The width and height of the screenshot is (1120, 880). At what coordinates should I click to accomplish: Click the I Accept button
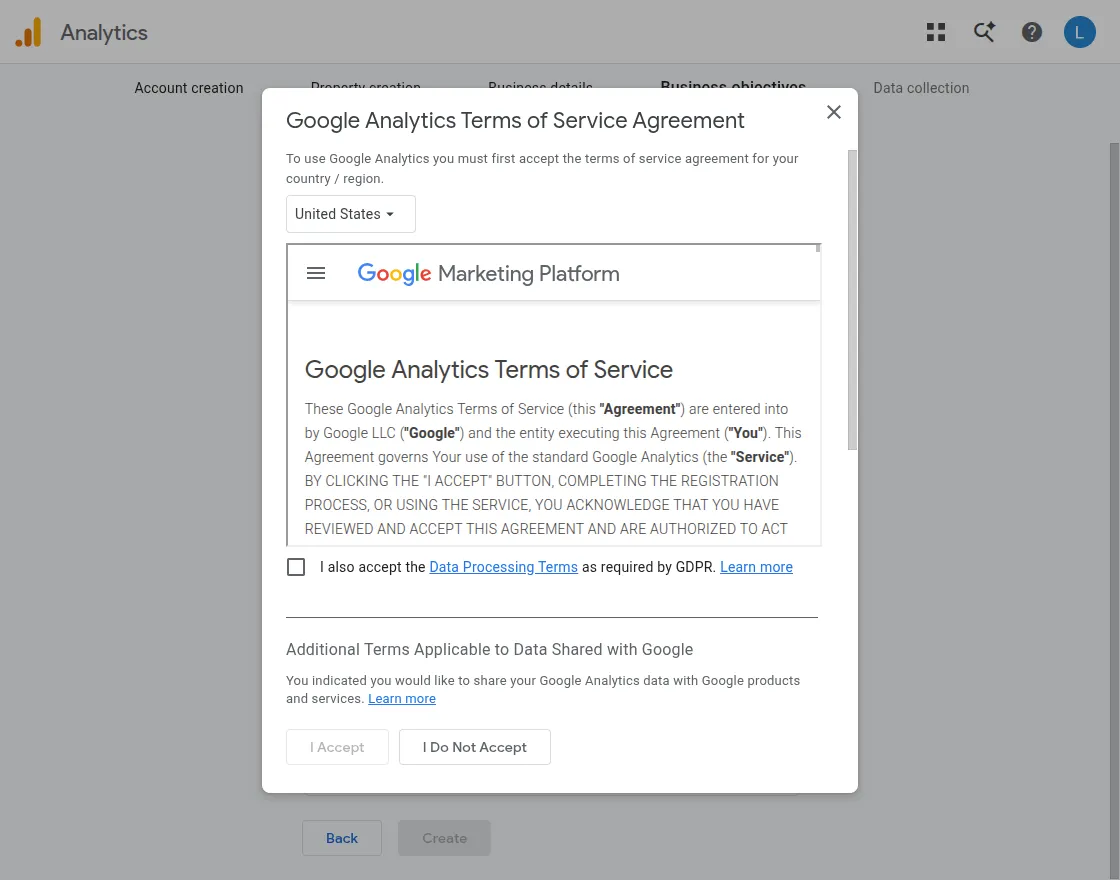point(337,747)
